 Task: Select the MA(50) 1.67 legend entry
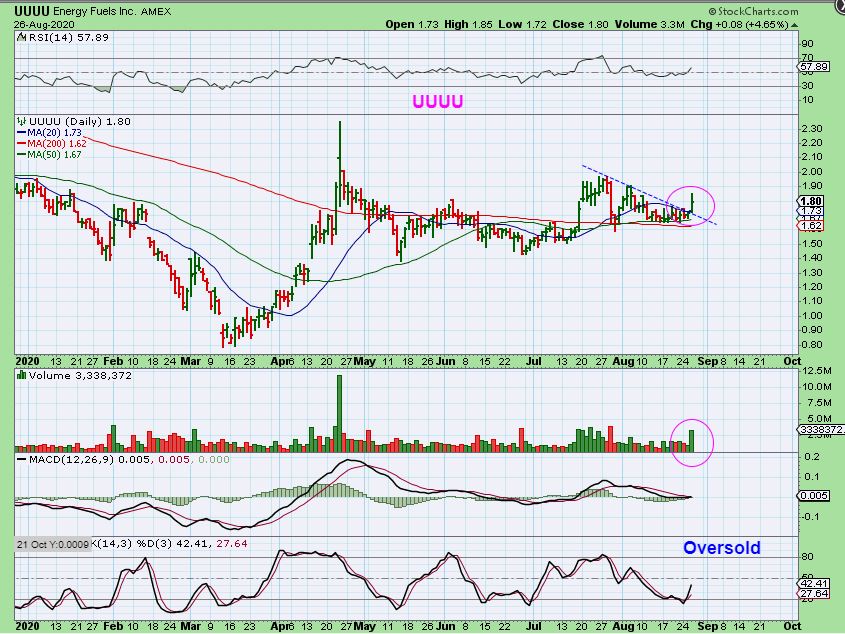pos(50,155)
